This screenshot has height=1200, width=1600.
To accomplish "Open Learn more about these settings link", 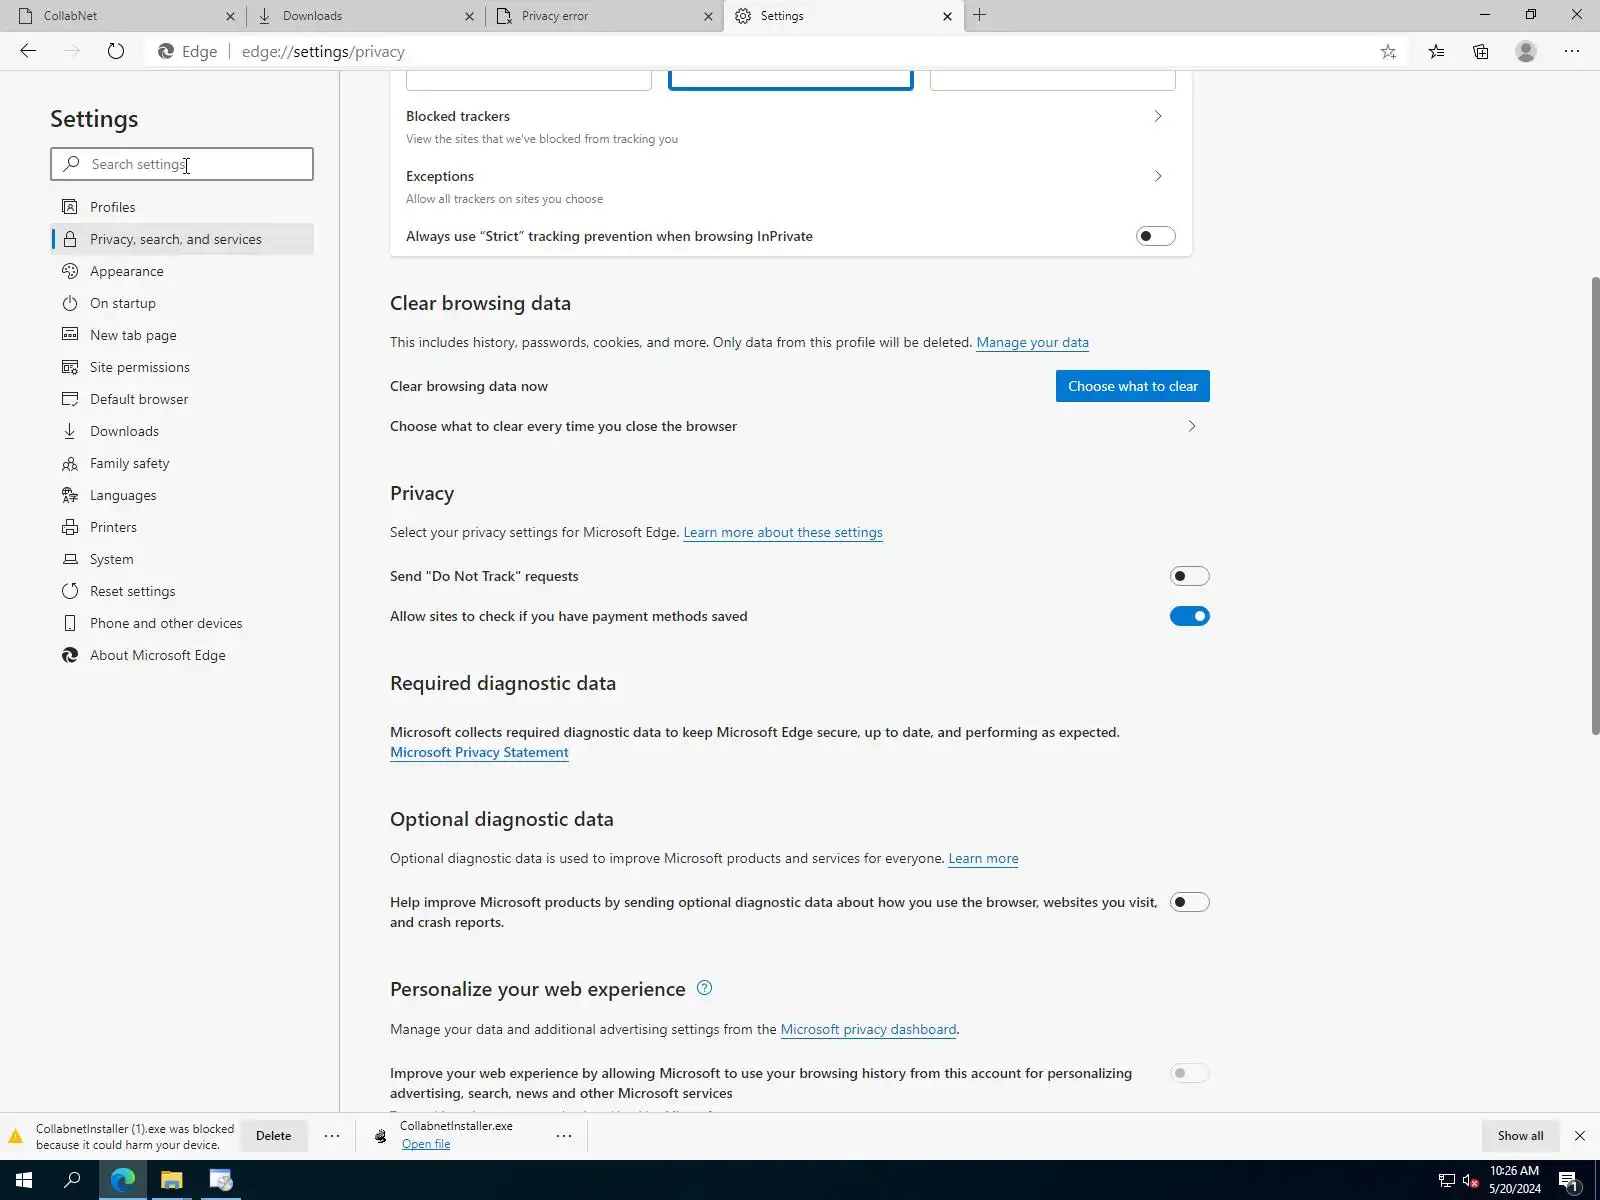I will click(x=783, y=532).
